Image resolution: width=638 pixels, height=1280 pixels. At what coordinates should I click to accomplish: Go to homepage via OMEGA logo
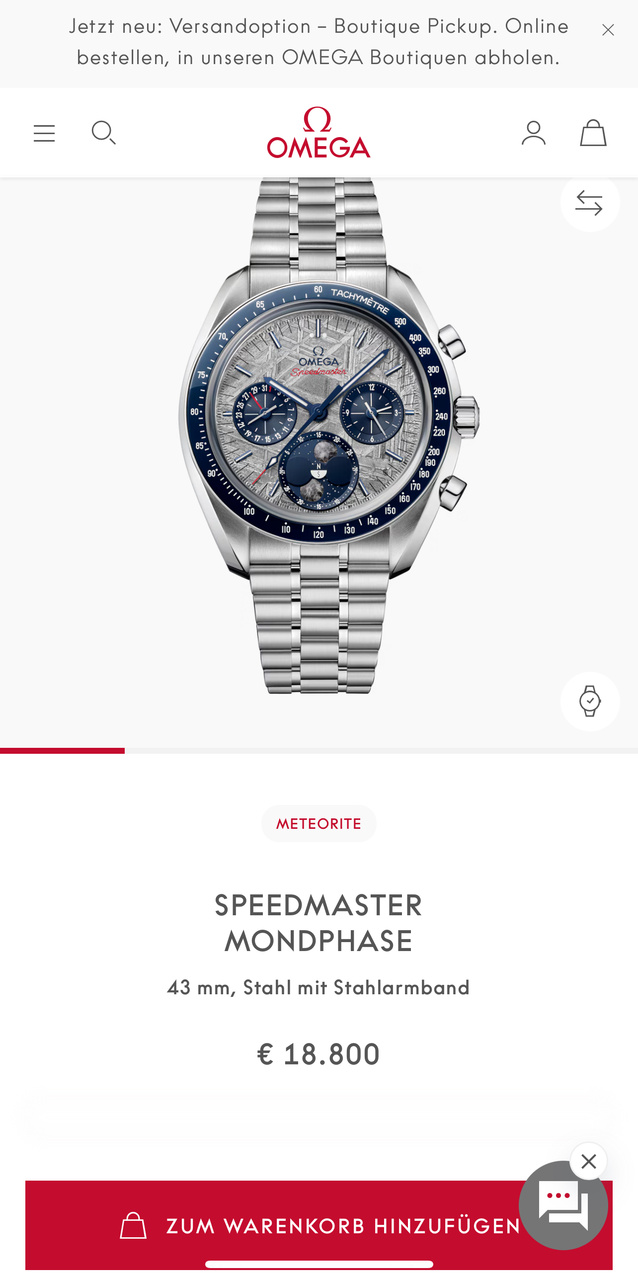319,133
